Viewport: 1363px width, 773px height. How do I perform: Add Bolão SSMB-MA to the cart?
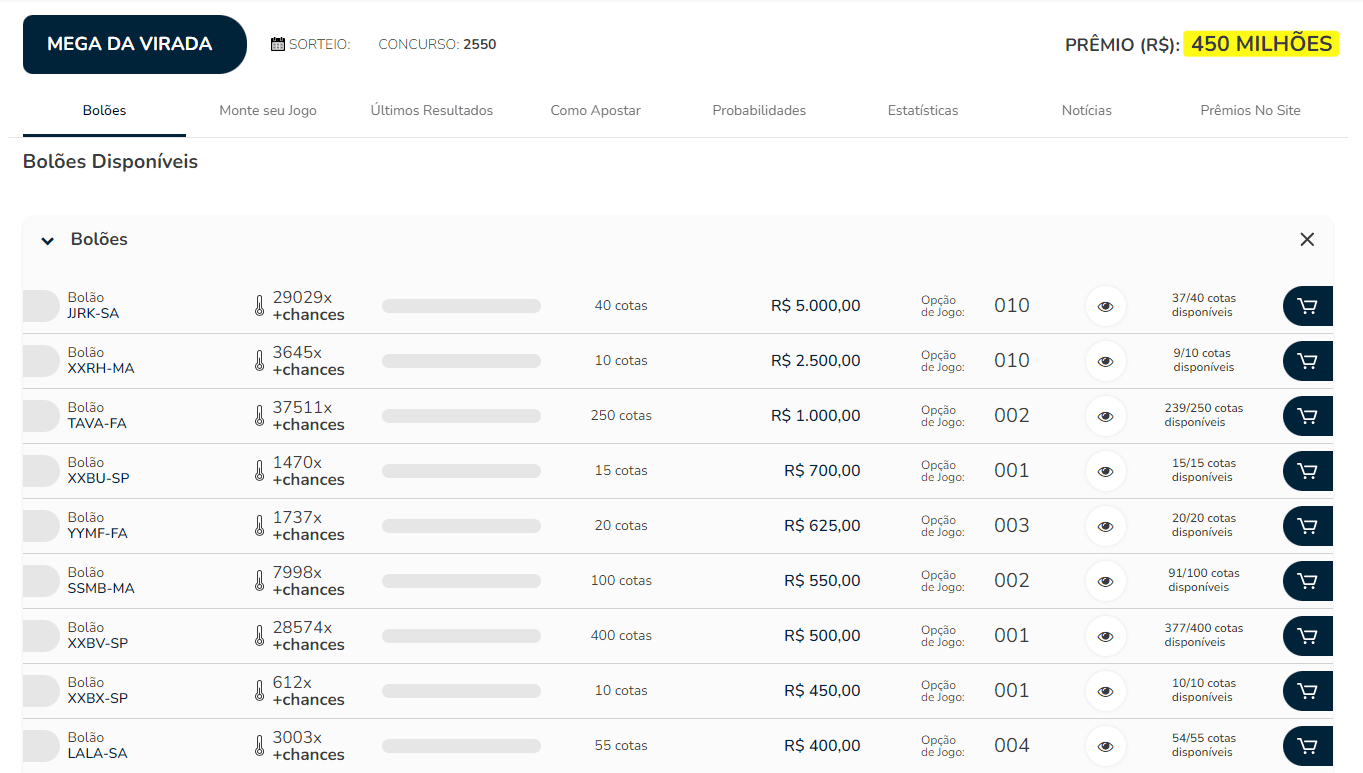(1308, 581)
